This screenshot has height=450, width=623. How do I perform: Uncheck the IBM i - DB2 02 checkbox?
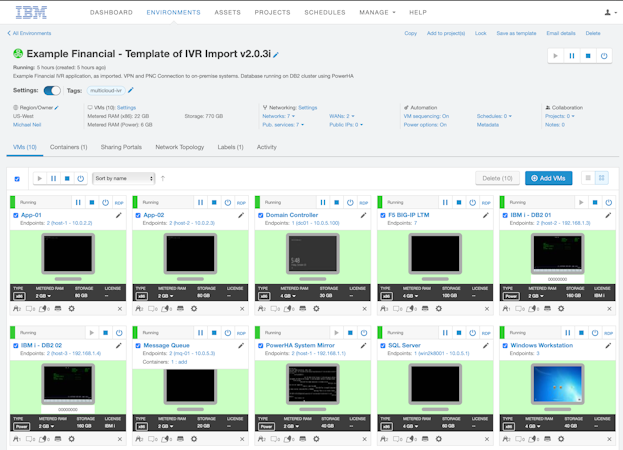click(x=15, y=346)
